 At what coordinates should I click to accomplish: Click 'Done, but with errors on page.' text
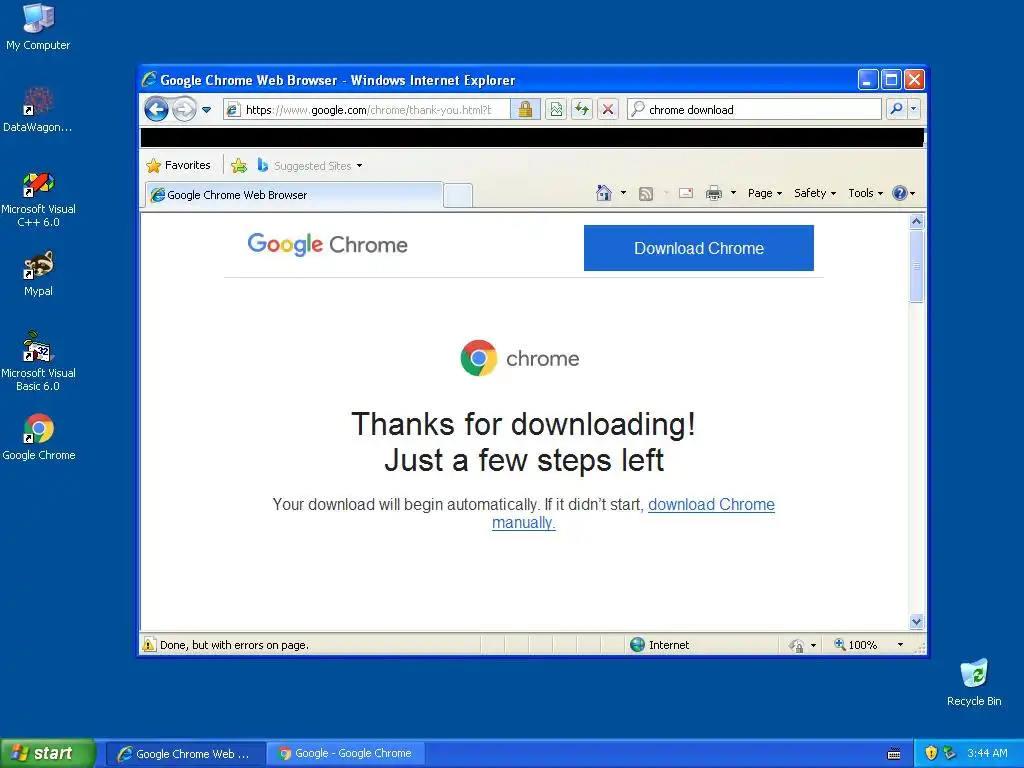(x=234, y=645)
